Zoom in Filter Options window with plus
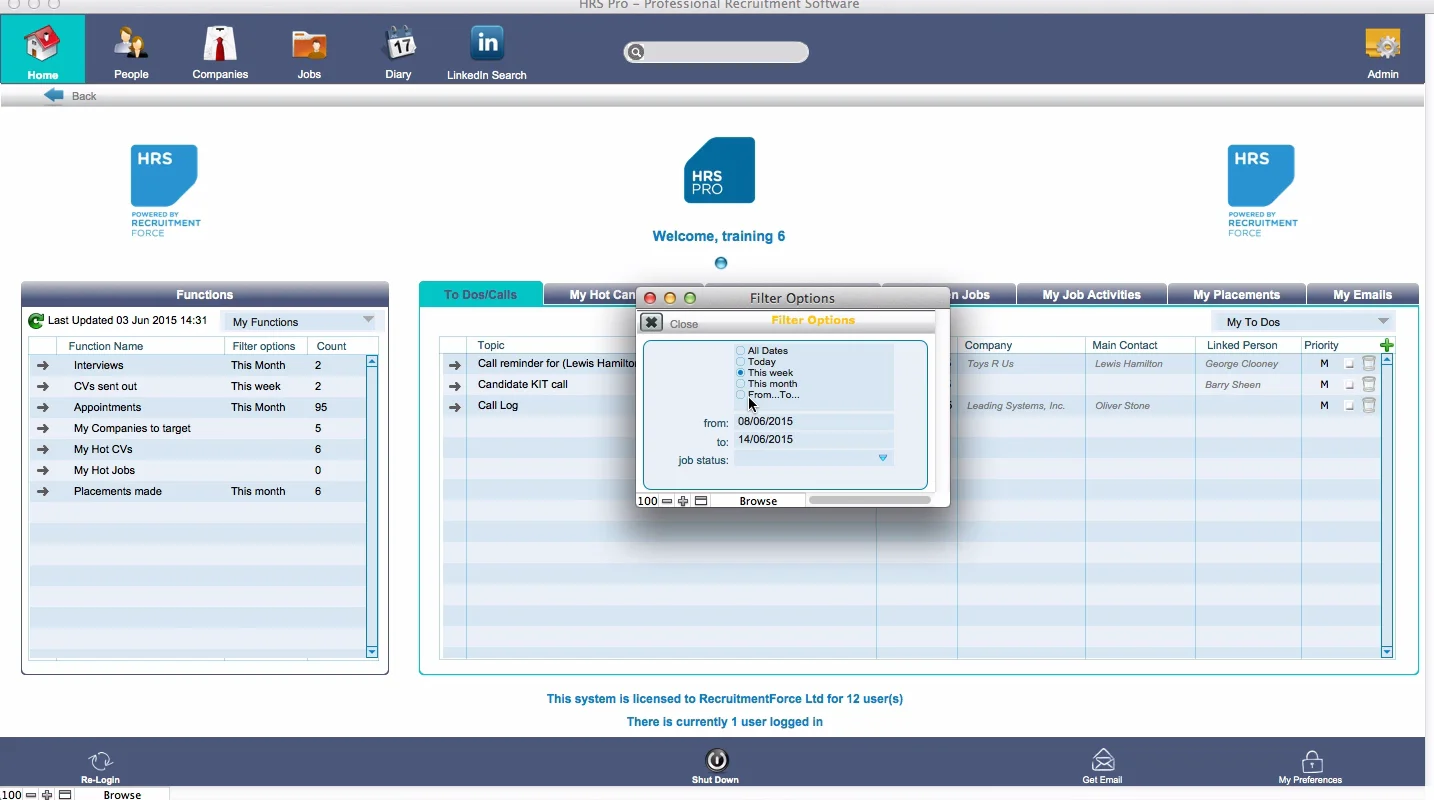The height and width of the screenshot is (800, 1434). [683, 501]
